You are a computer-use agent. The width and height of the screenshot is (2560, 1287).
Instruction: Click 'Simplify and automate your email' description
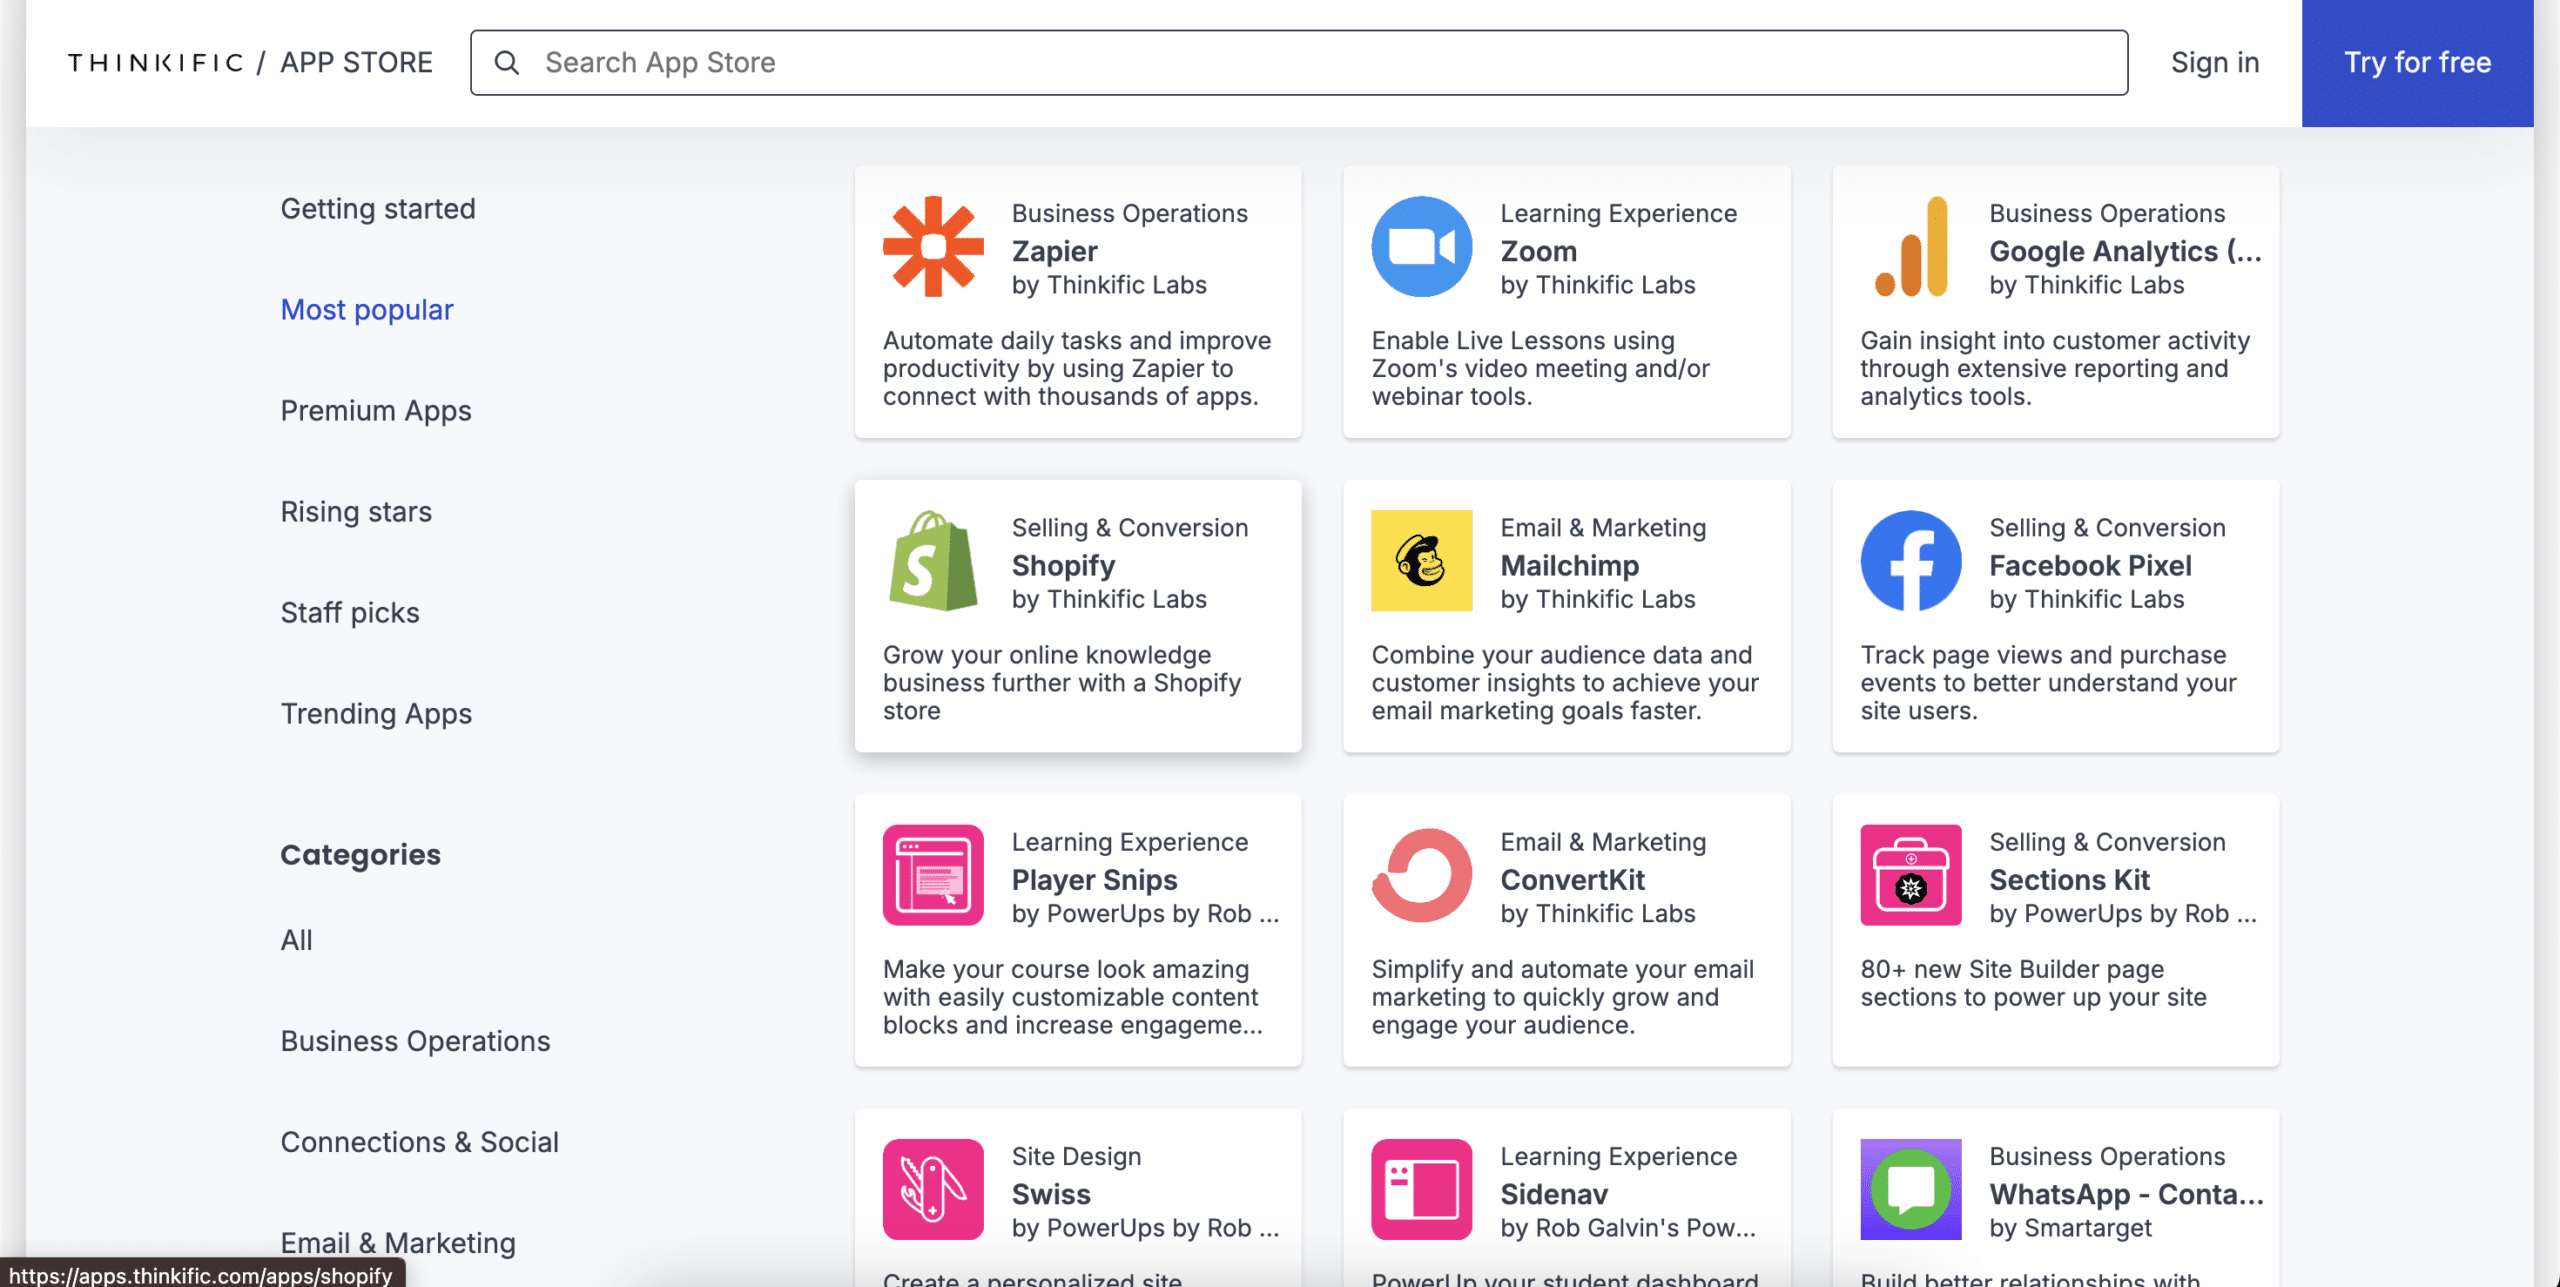[1562, 996]
